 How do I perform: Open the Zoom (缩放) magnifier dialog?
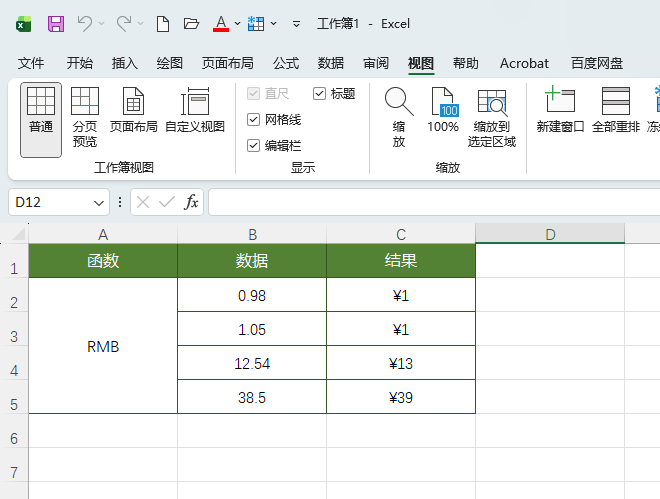pos(399,117)
